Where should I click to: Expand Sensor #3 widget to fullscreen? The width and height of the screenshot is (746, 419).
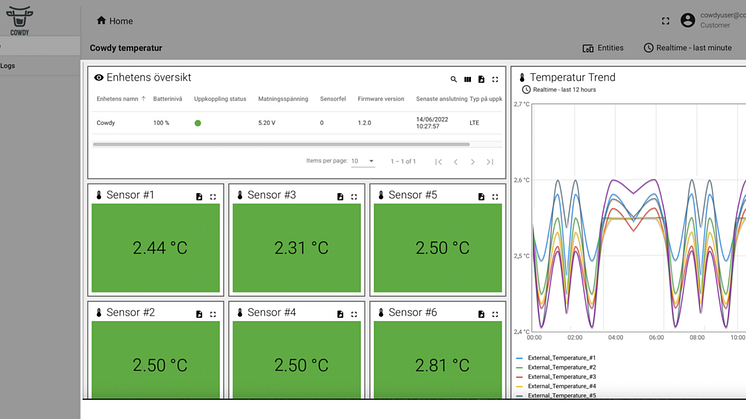(x=354, y=197)
